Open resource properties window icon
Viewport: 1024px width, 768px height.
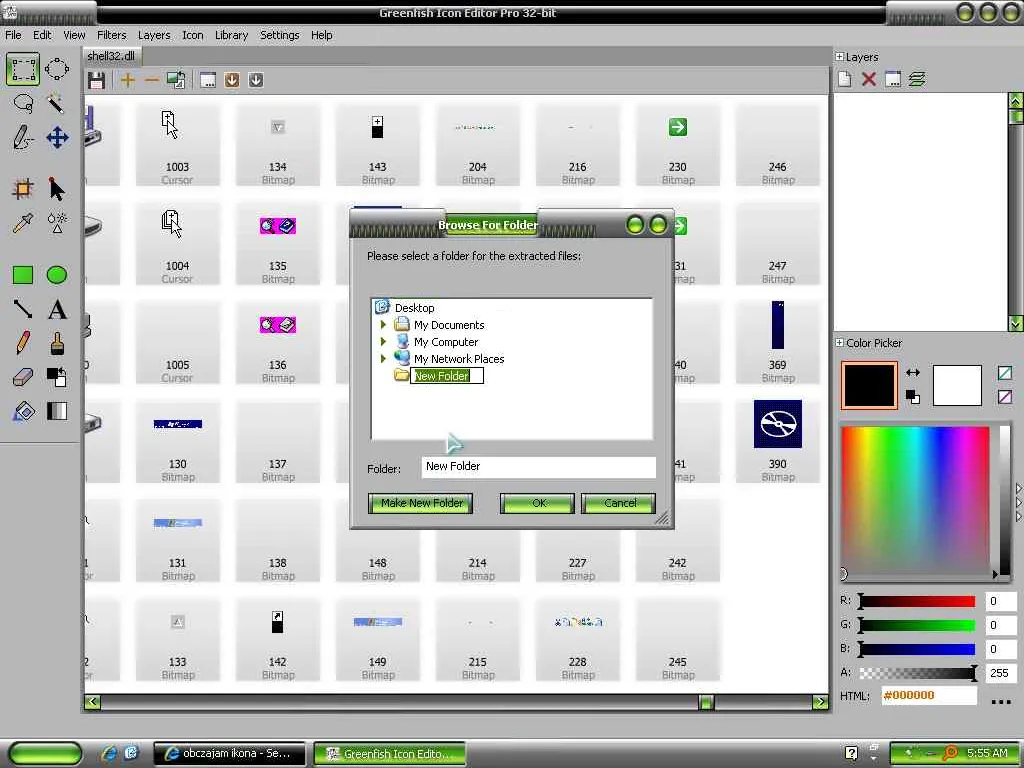(x=208, y=80)
